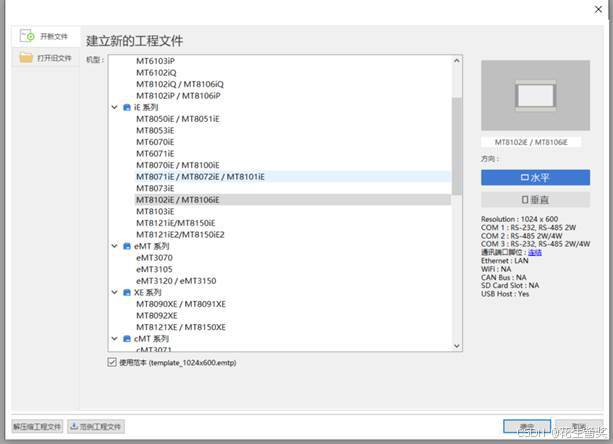Select model MT6103iP
Viewport: 613px width, 444px height.
[155, 61]
